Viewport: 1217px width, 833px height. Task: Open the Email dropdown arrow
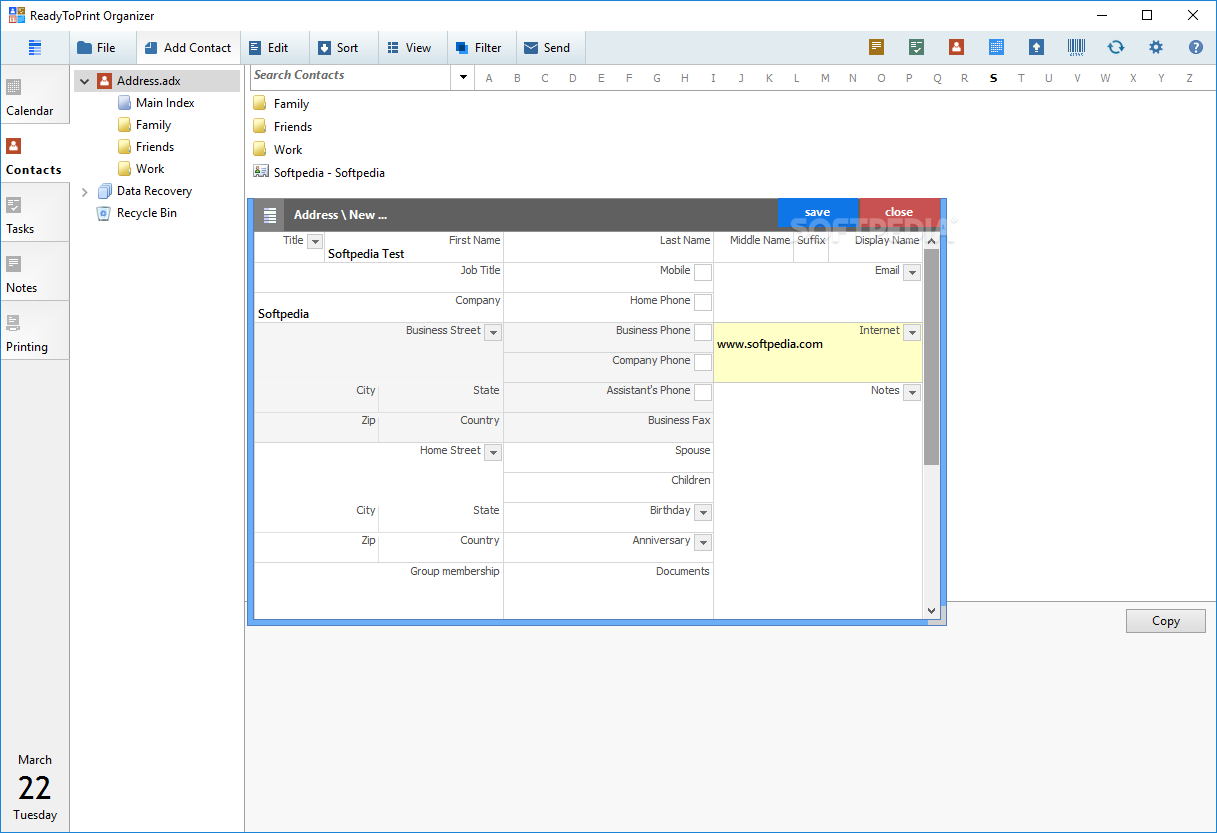point(911,272)
